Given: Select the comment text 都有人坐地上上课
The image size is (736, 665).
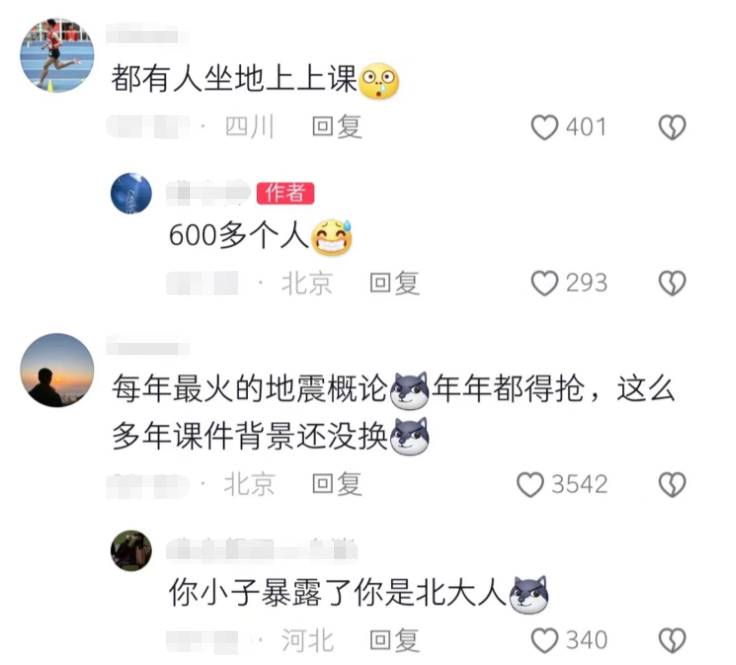Looking at the screenshot, I should pyautogui.click(x=234, y=78).
